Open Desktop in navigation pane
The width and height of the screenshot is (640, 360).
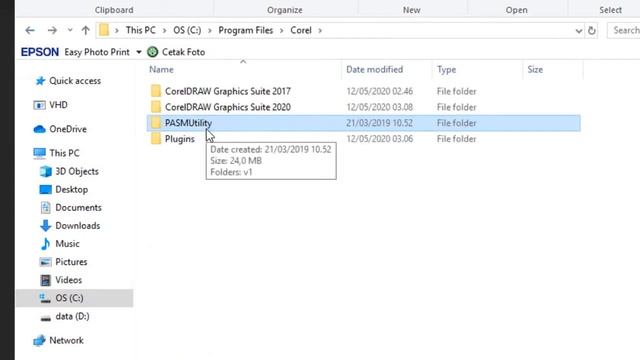point(72,189)
